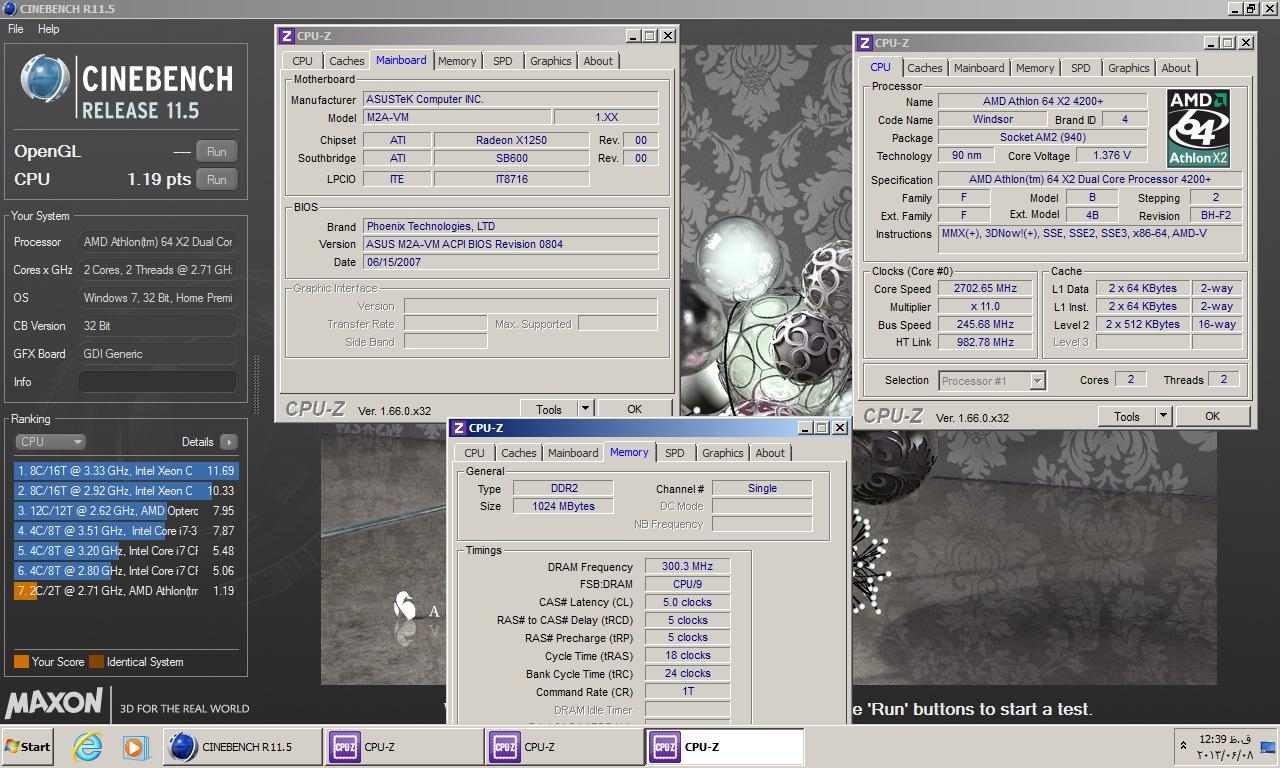Launch Windows Media Player from taskbar
This screenshot has height=768, width=1280.
[x=135, y=747]
